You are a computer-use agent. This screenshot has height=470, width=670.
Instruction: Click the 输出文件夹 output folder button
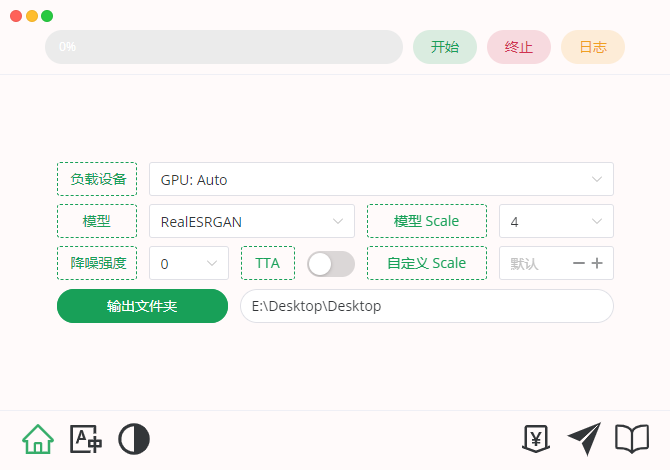142,306
